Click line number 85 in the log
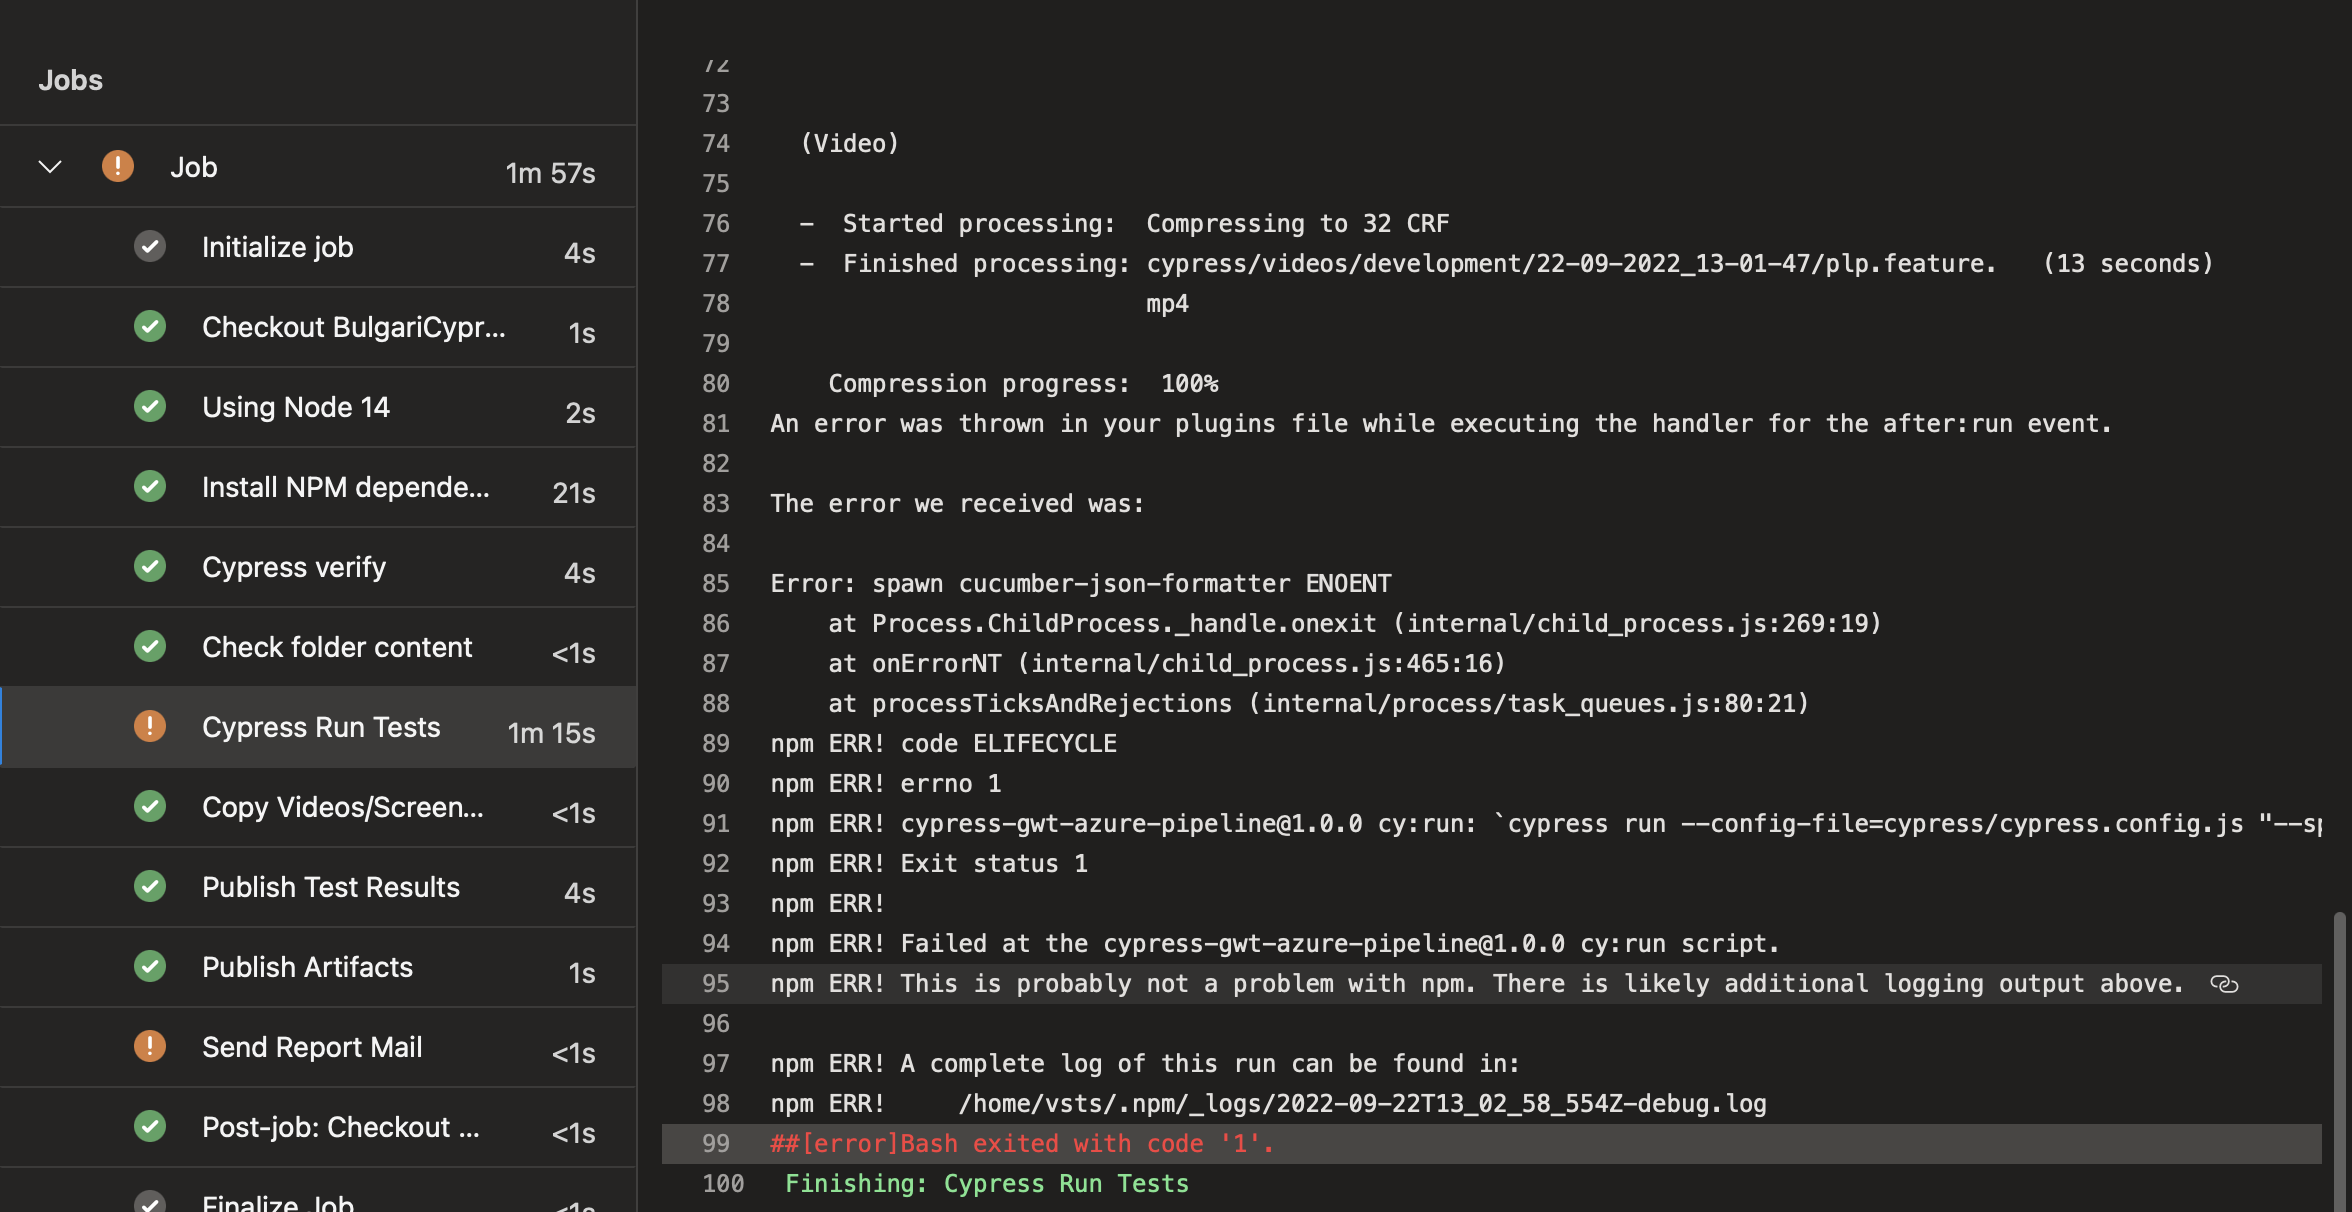Viewport: 2352px width, 1212px height. point(716,583)
